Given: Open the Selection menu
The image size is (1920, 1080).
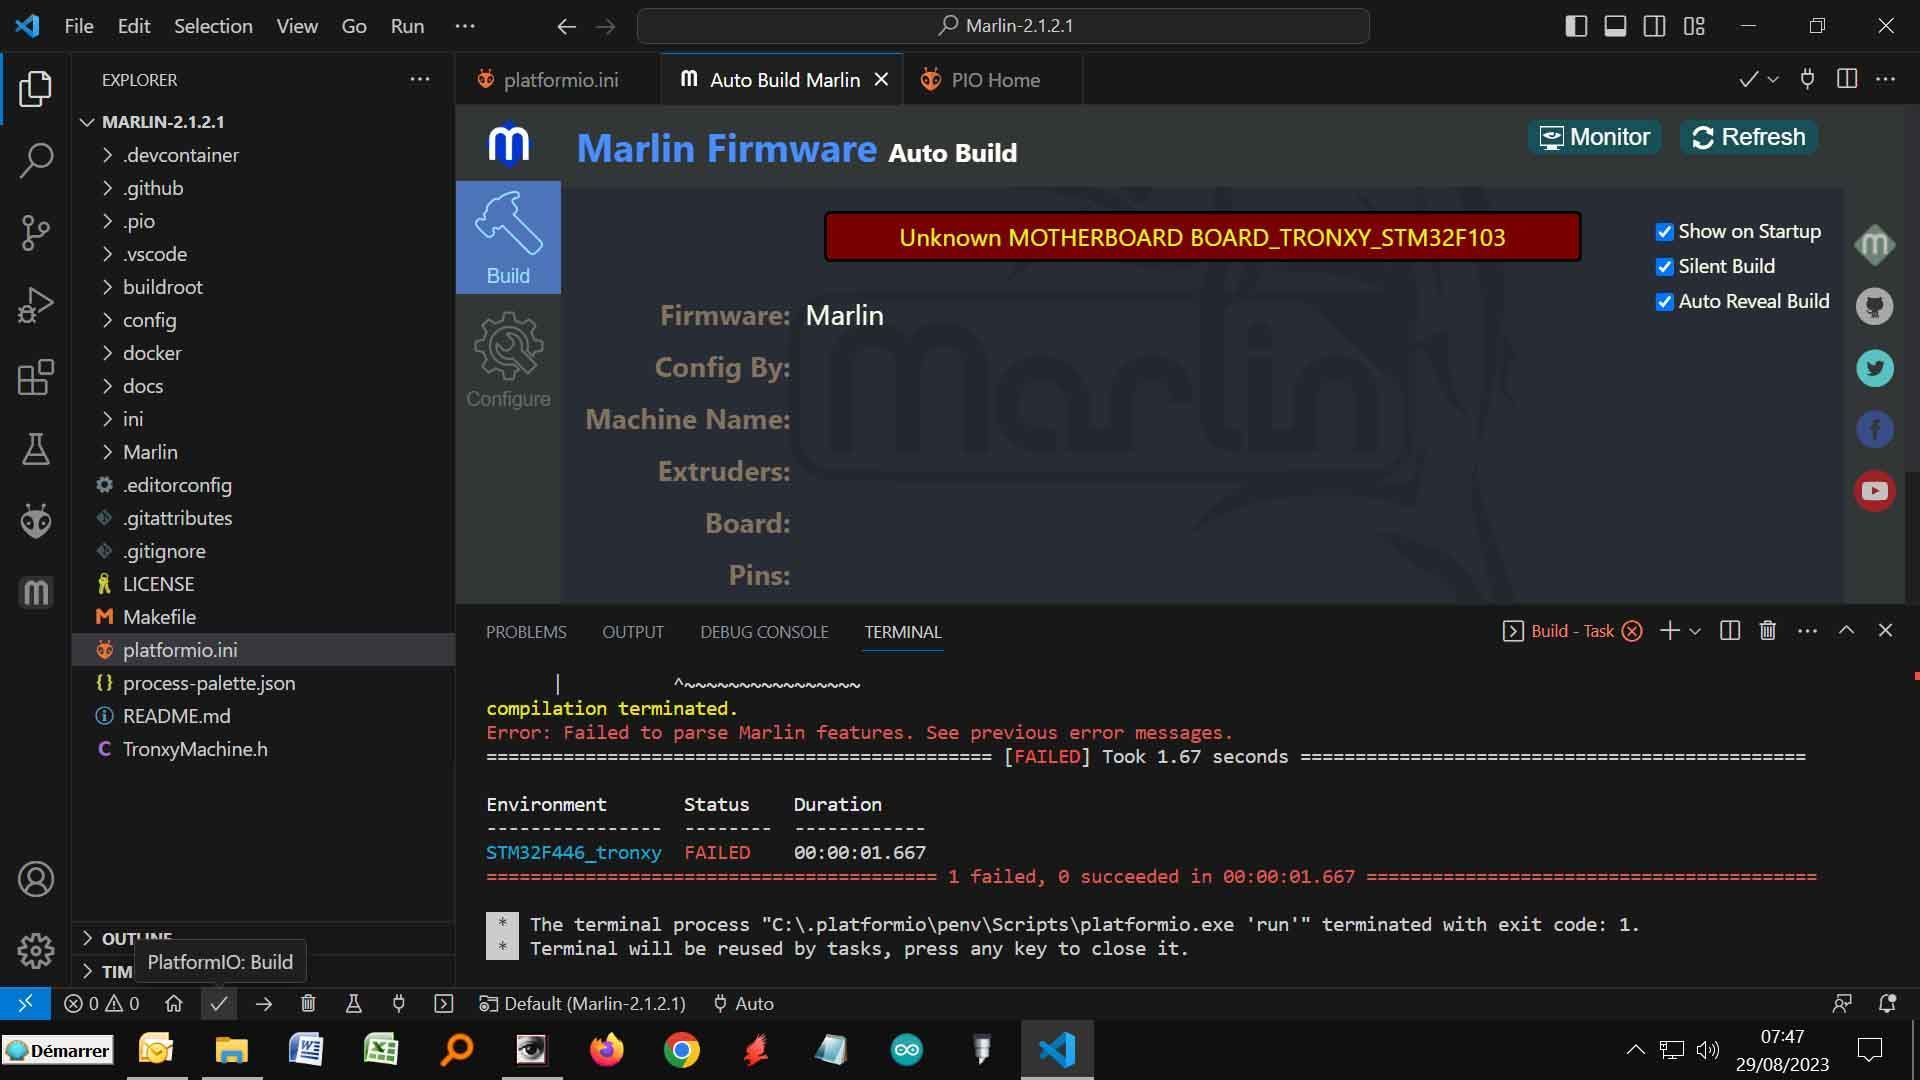Looking at the screenshot, I should pos(213,26).
